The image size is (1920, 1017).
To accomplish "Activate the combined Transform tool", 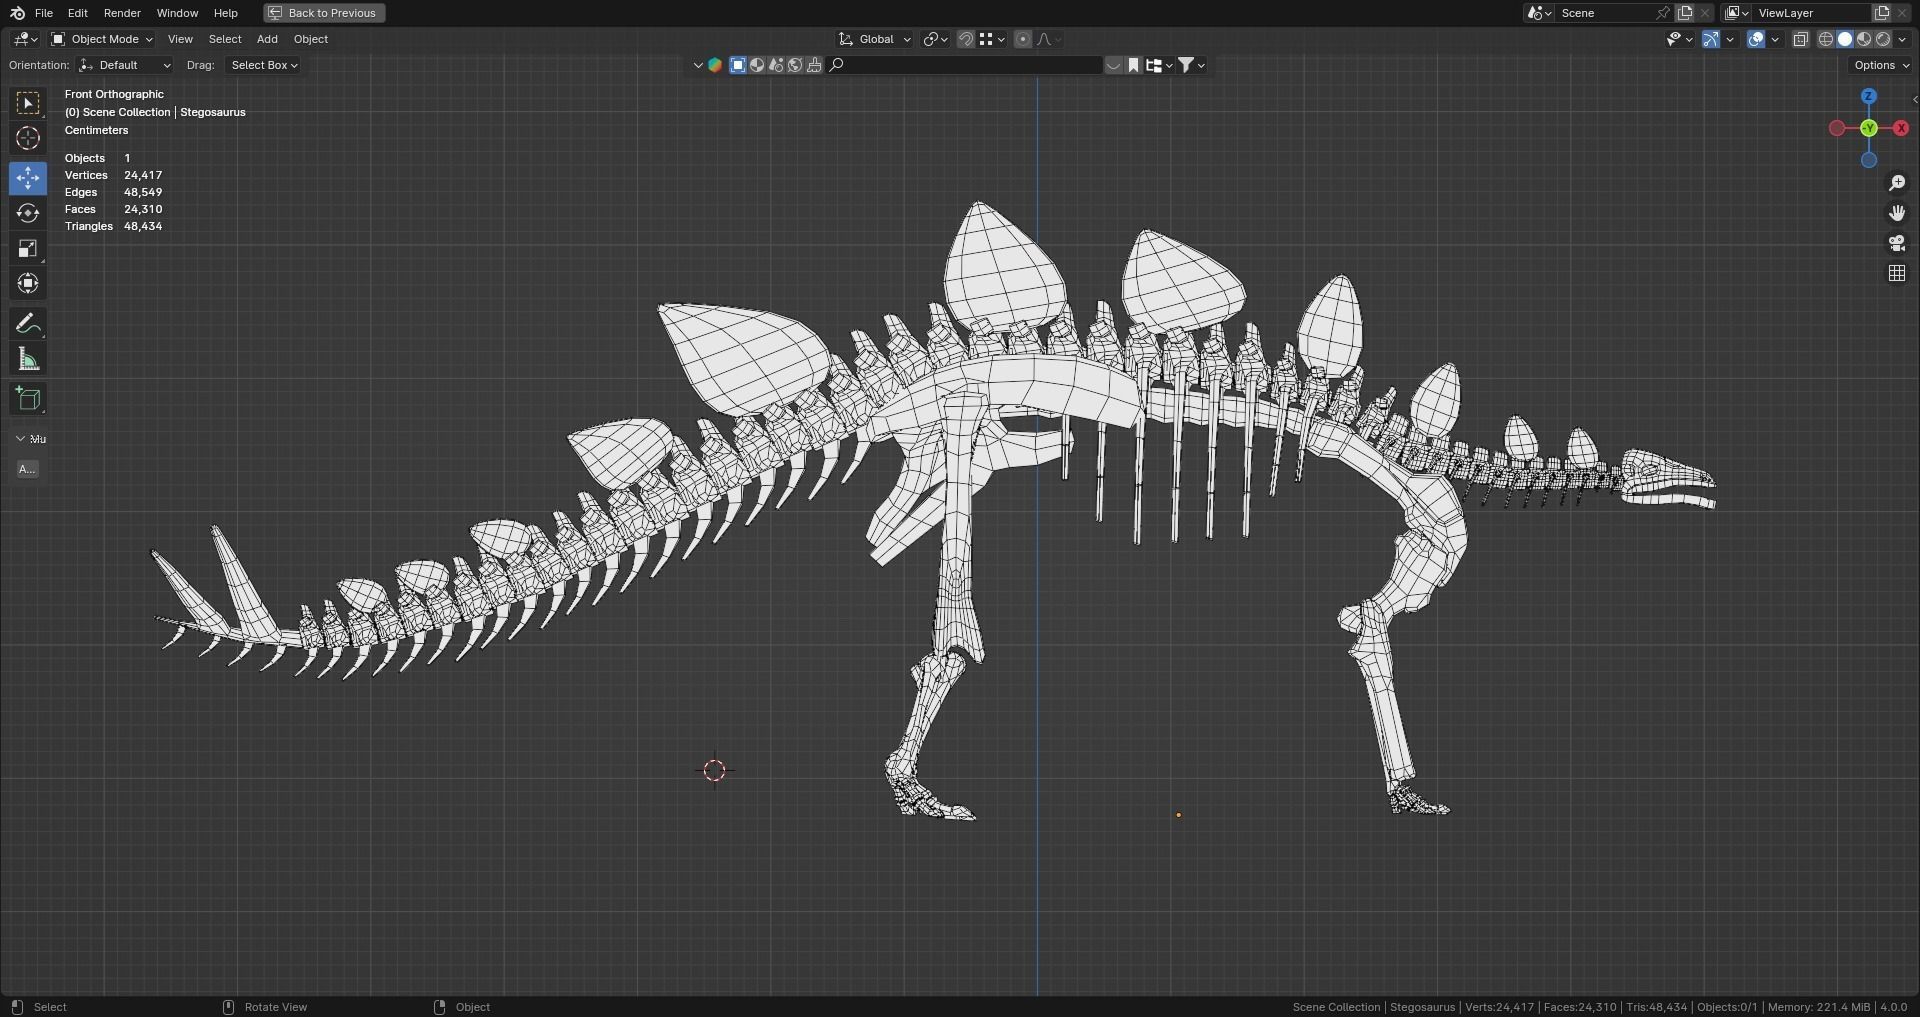I will [28, 284].
